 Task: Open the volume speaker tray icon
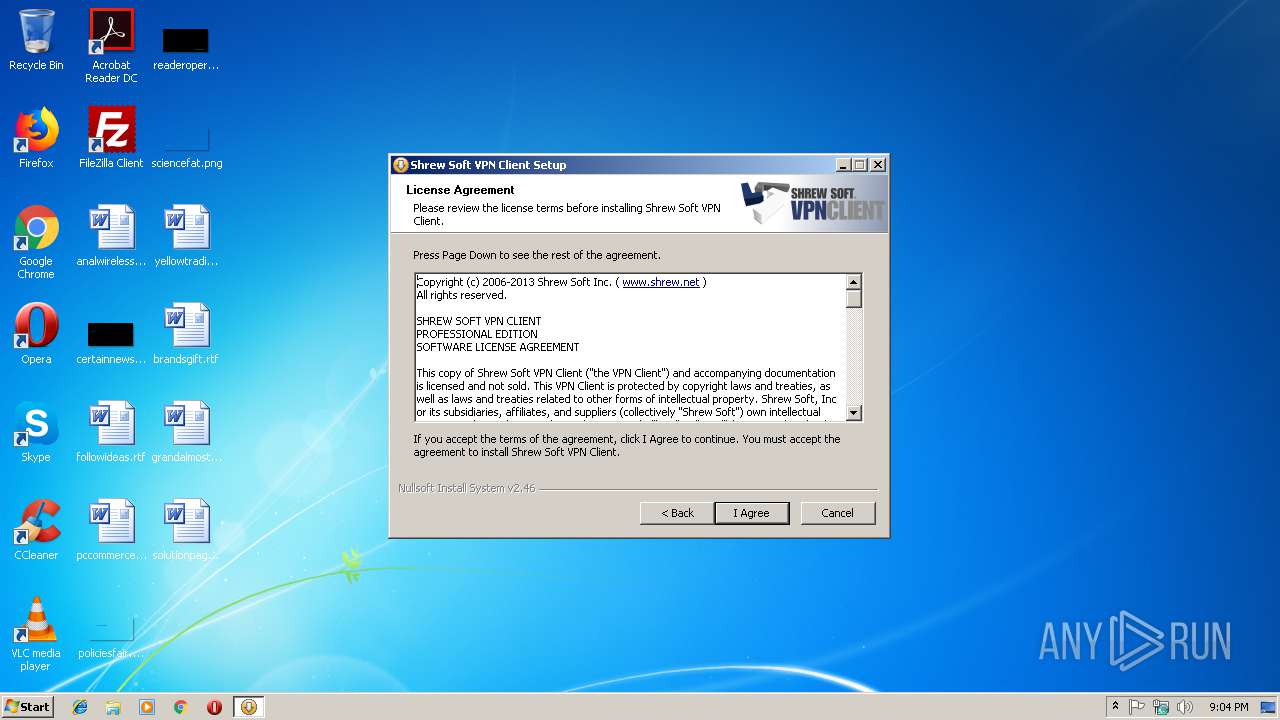[1185, 707]
